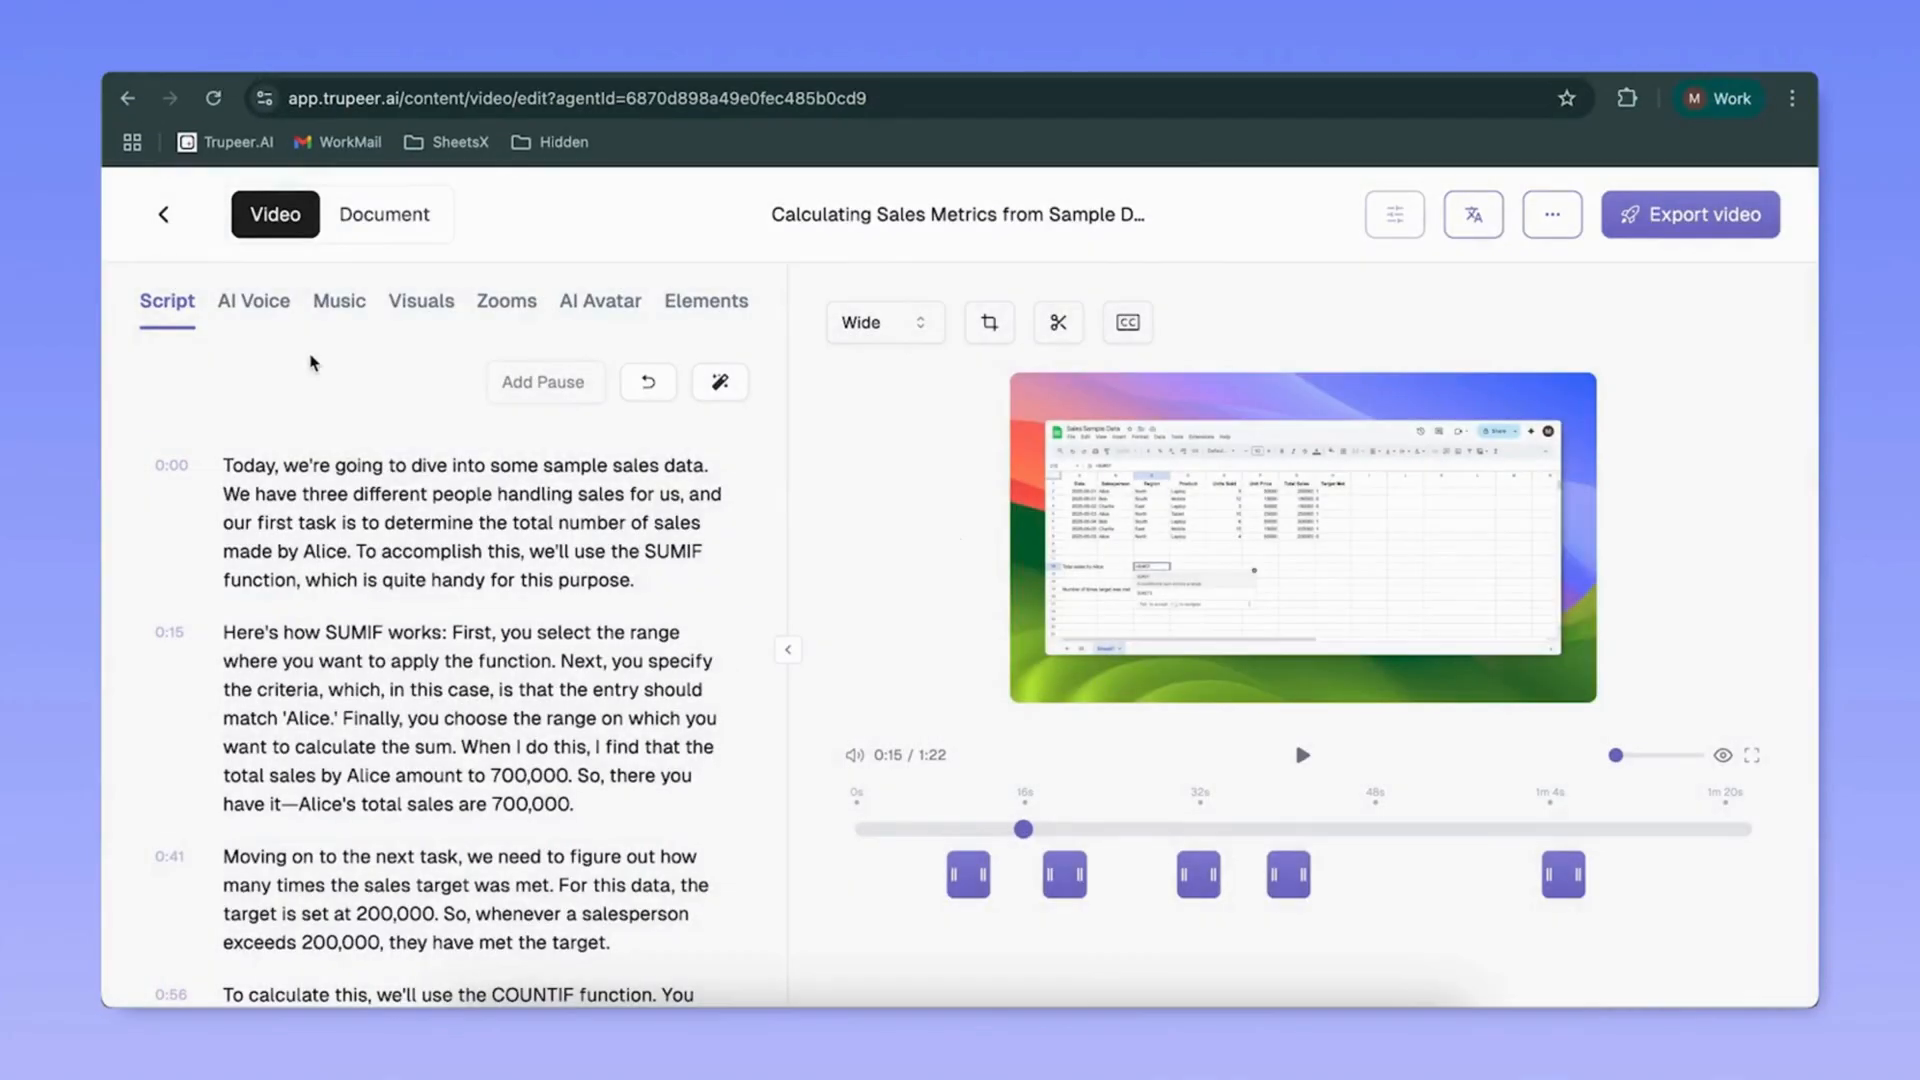The image size is (1920, 1080).
Task: Switch to the AI Voice tab
Action: (253, 301)
